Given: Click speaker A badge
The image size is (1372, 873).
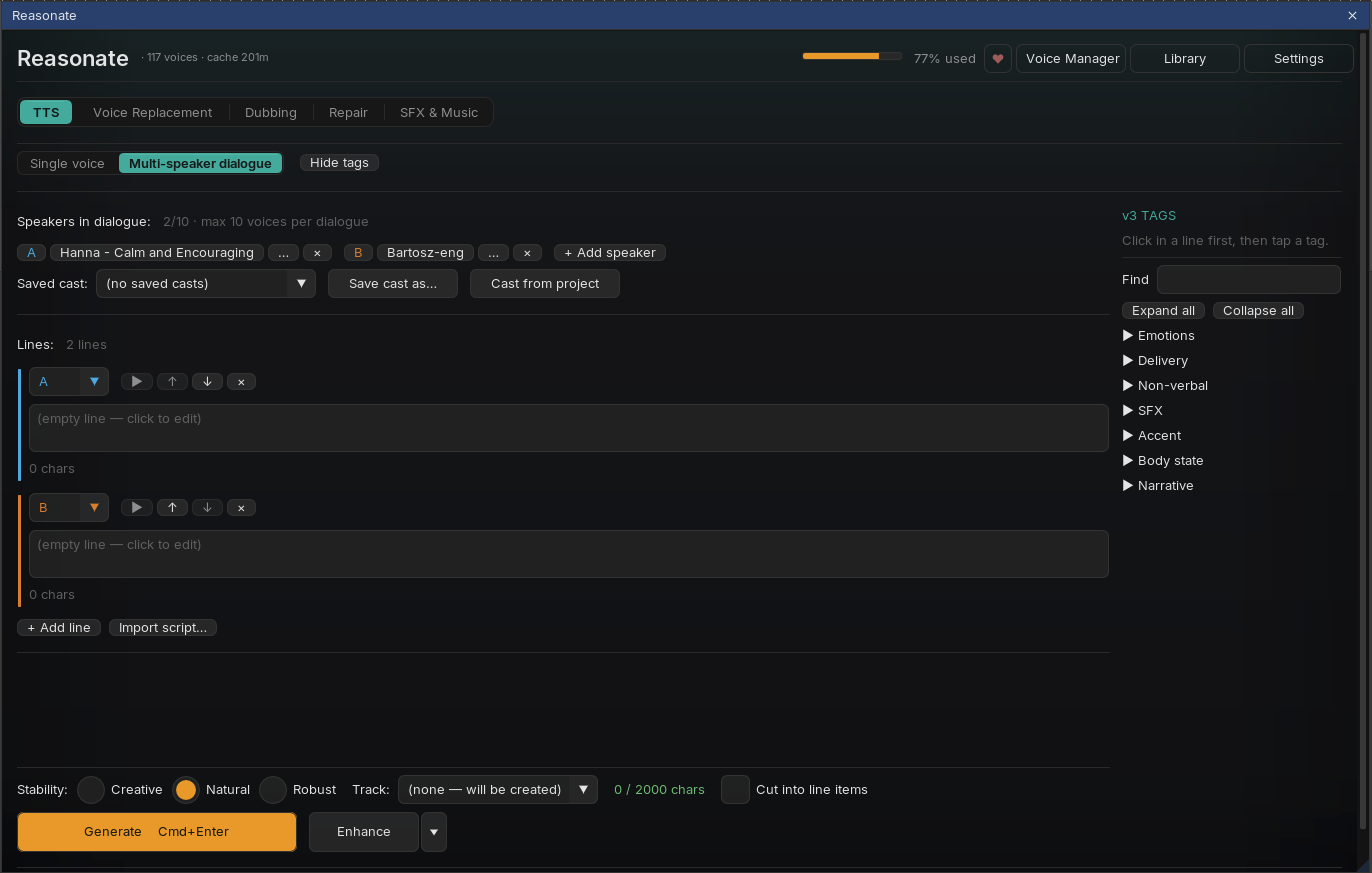Looking at the screenshot, I should coord(32,253).
